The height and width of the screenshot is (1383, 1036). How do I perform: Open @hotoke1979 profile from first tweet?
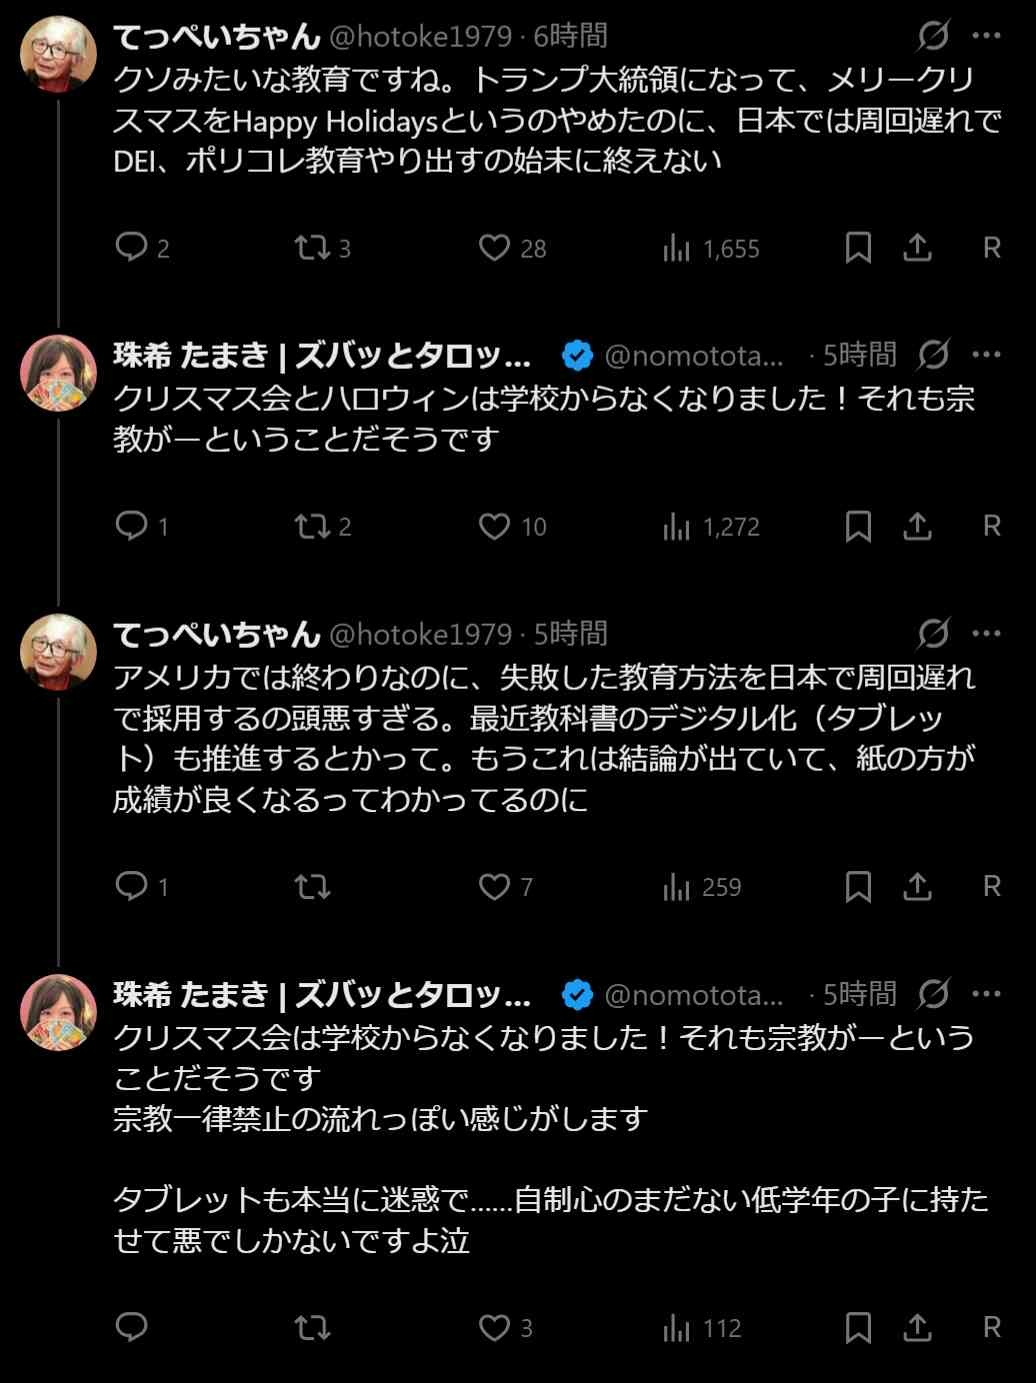point(420,37)
